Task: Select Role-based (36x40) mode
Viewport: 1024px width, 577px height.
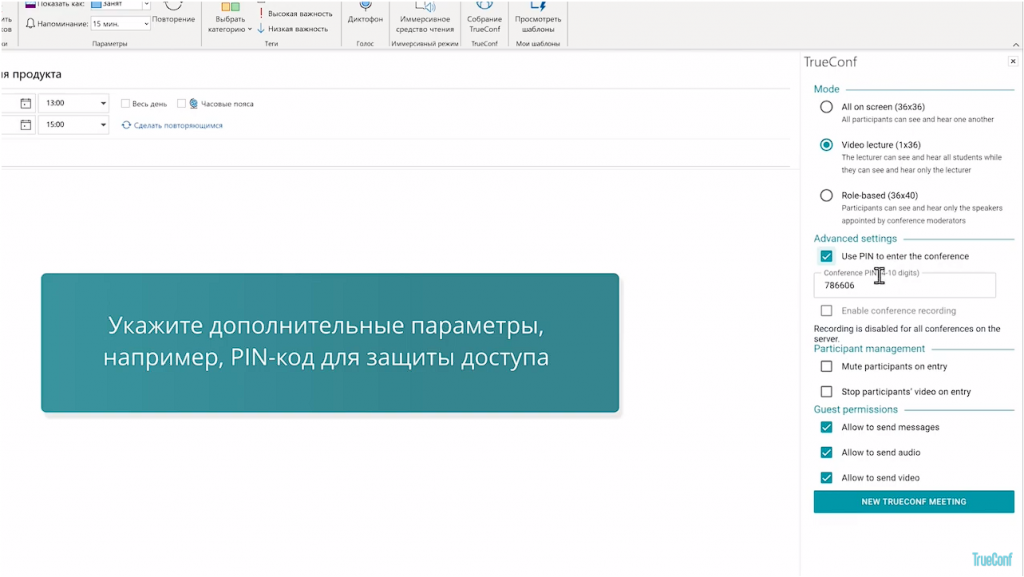Action: (826, 195)
